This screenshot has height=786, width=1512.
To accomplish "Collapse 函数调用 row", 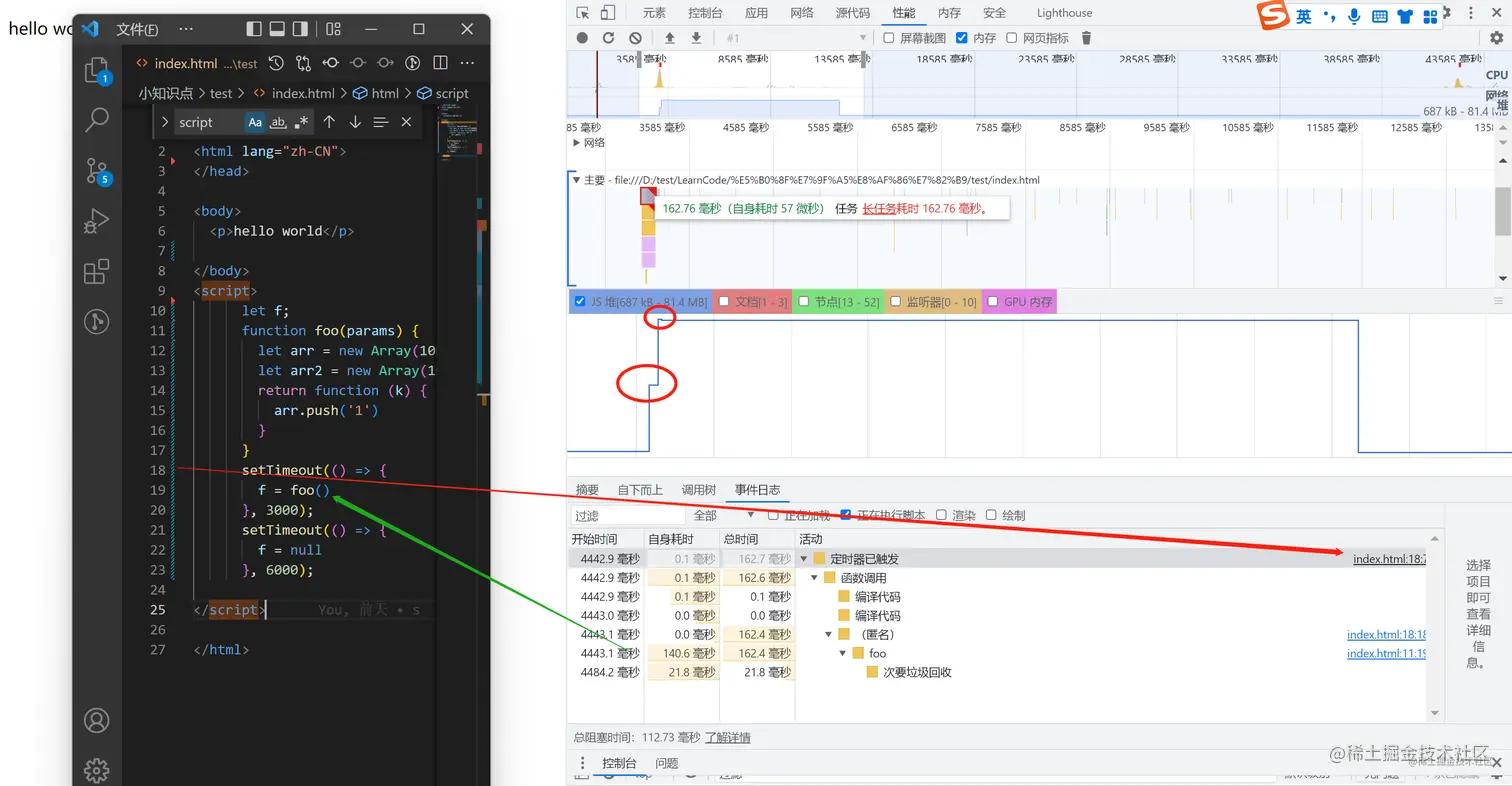I will pos(814,578).
